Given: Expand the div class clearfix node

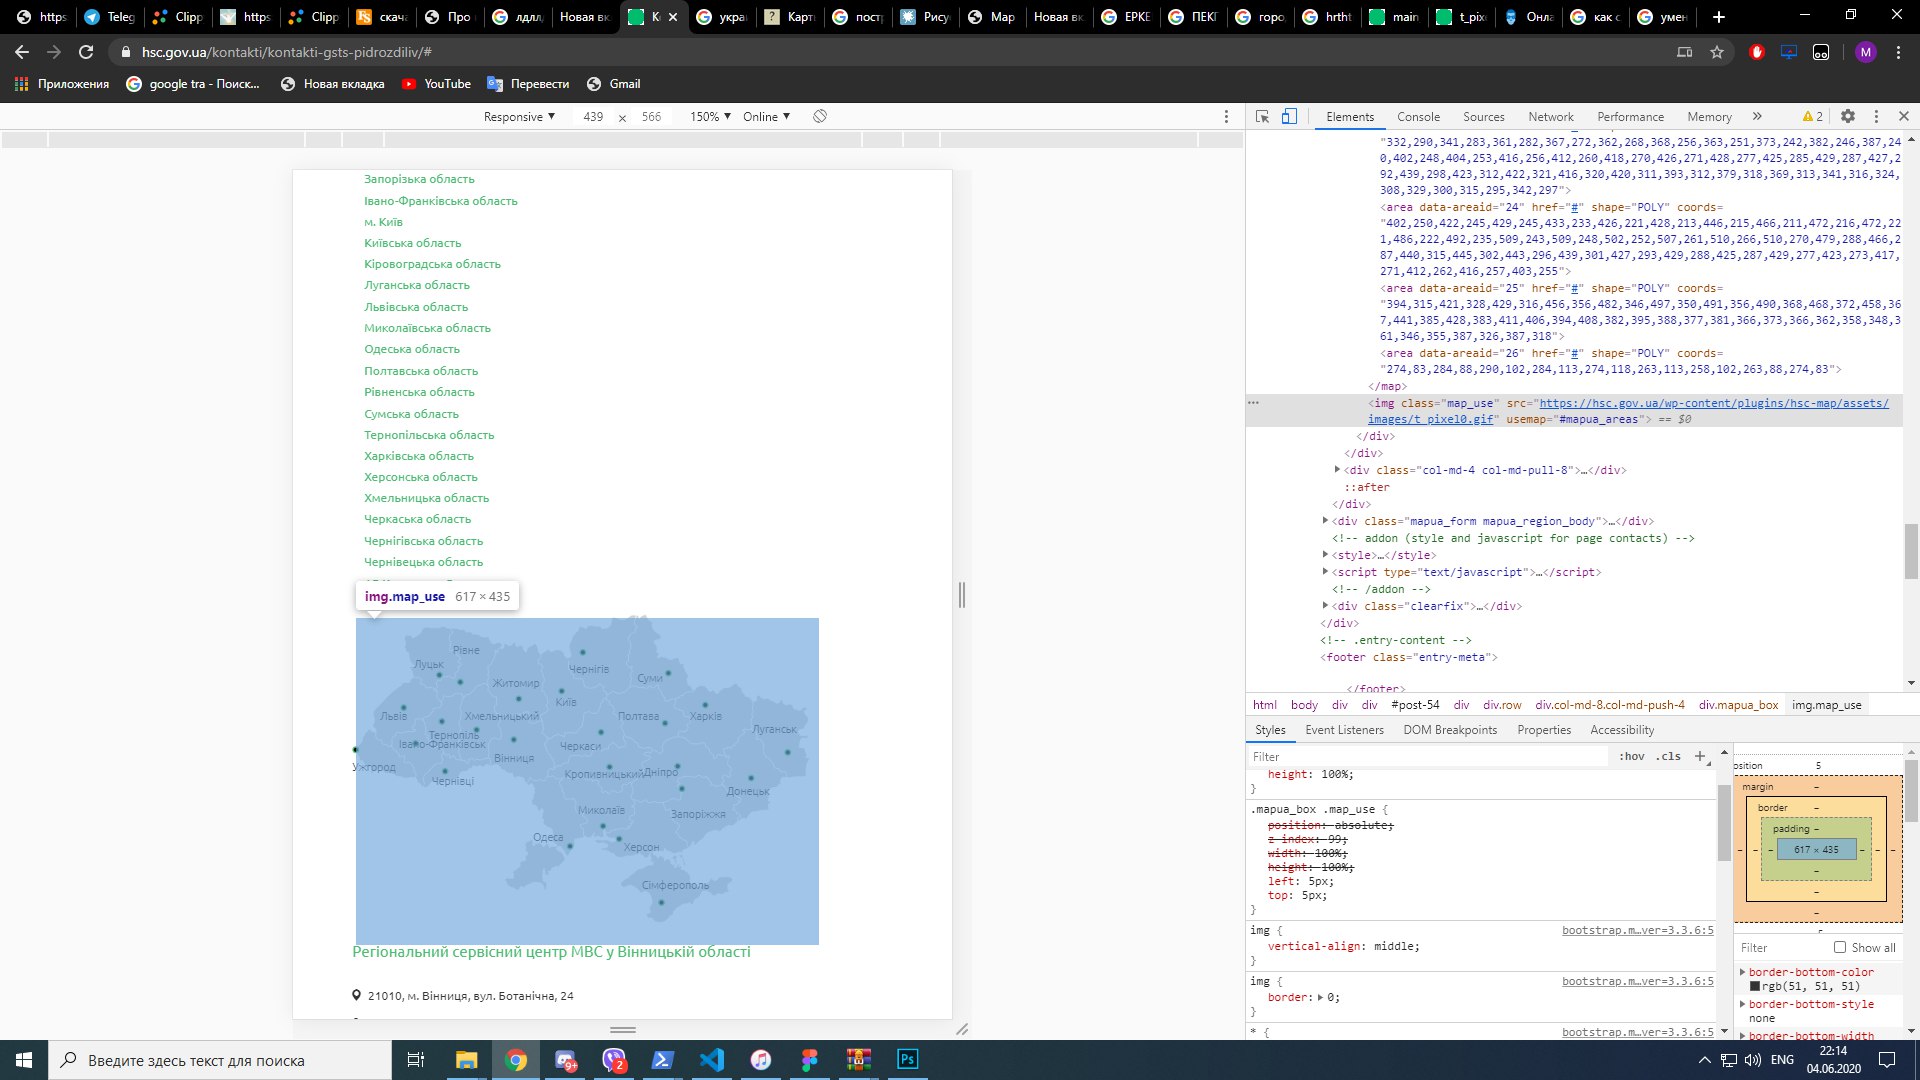Looking at the screenshot, I should (x=1325, y=606).
